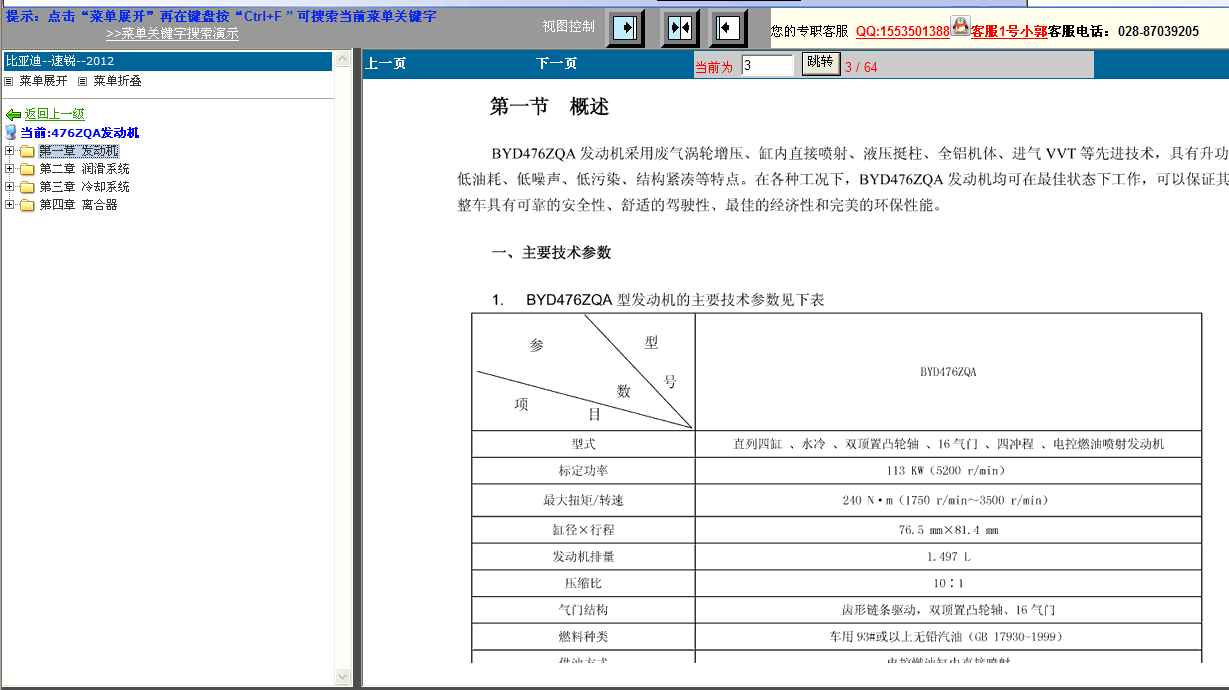Go to previous page via 上一页
1229x690 pixels.
pos(386,64)
